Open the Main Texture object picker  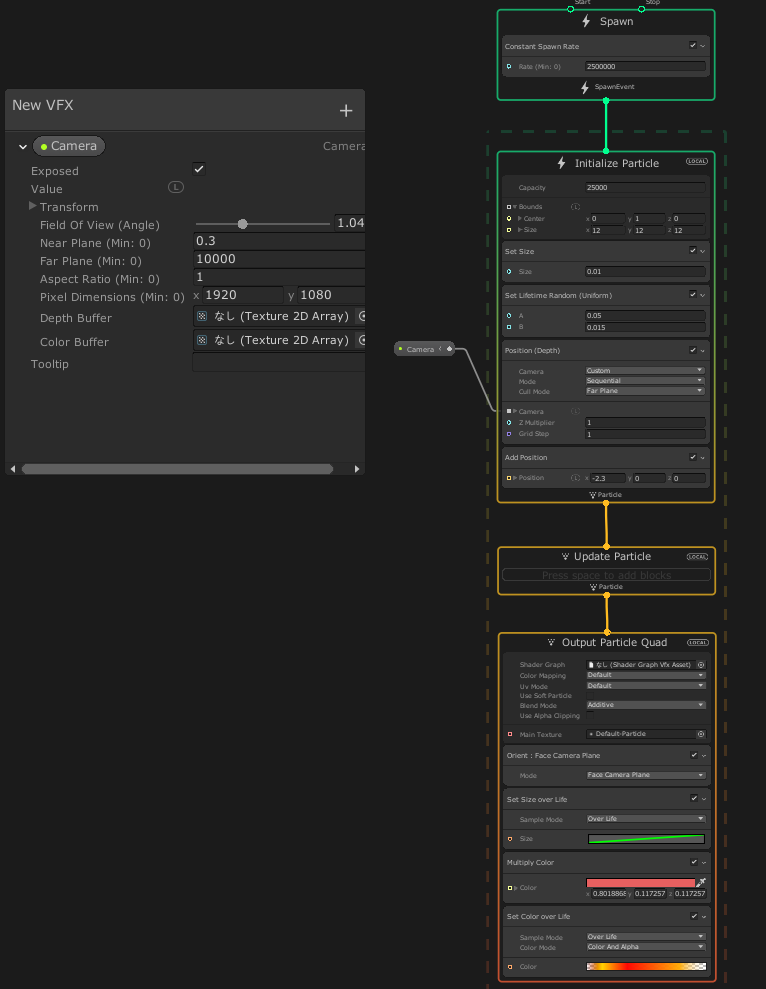click(701, 734)
